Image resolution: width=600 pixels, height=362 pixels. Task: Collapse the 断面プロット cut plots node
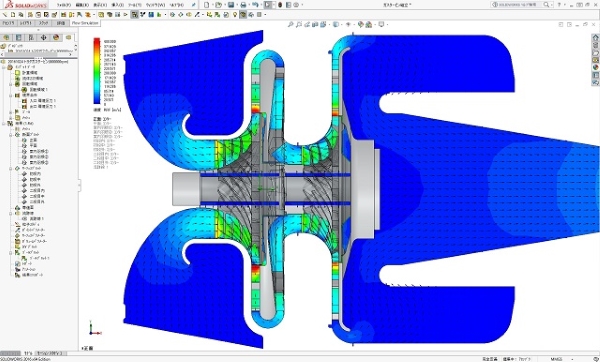click(10, 135)
